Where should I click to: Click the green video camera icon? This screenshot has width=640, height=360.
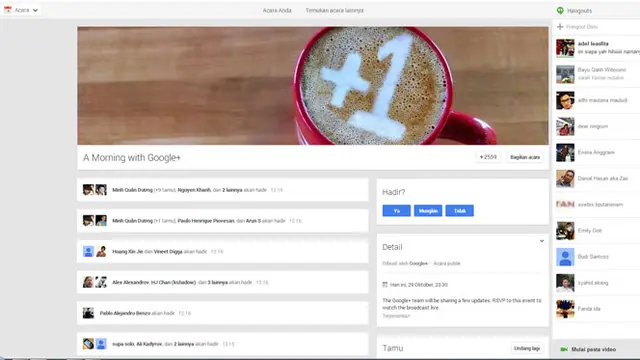click(x=564, y=349)
